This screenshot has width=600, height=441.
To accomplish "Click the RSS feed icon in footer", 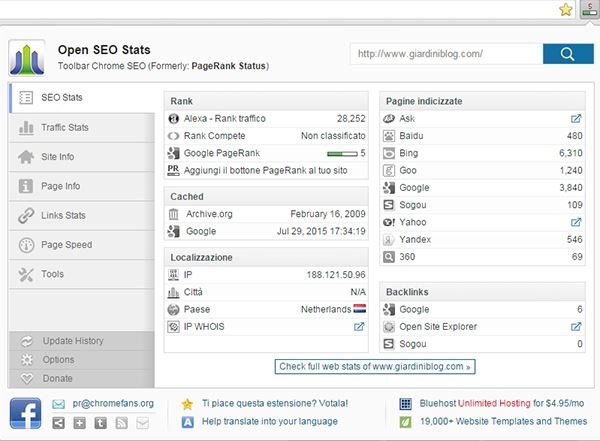I will 122,423.
